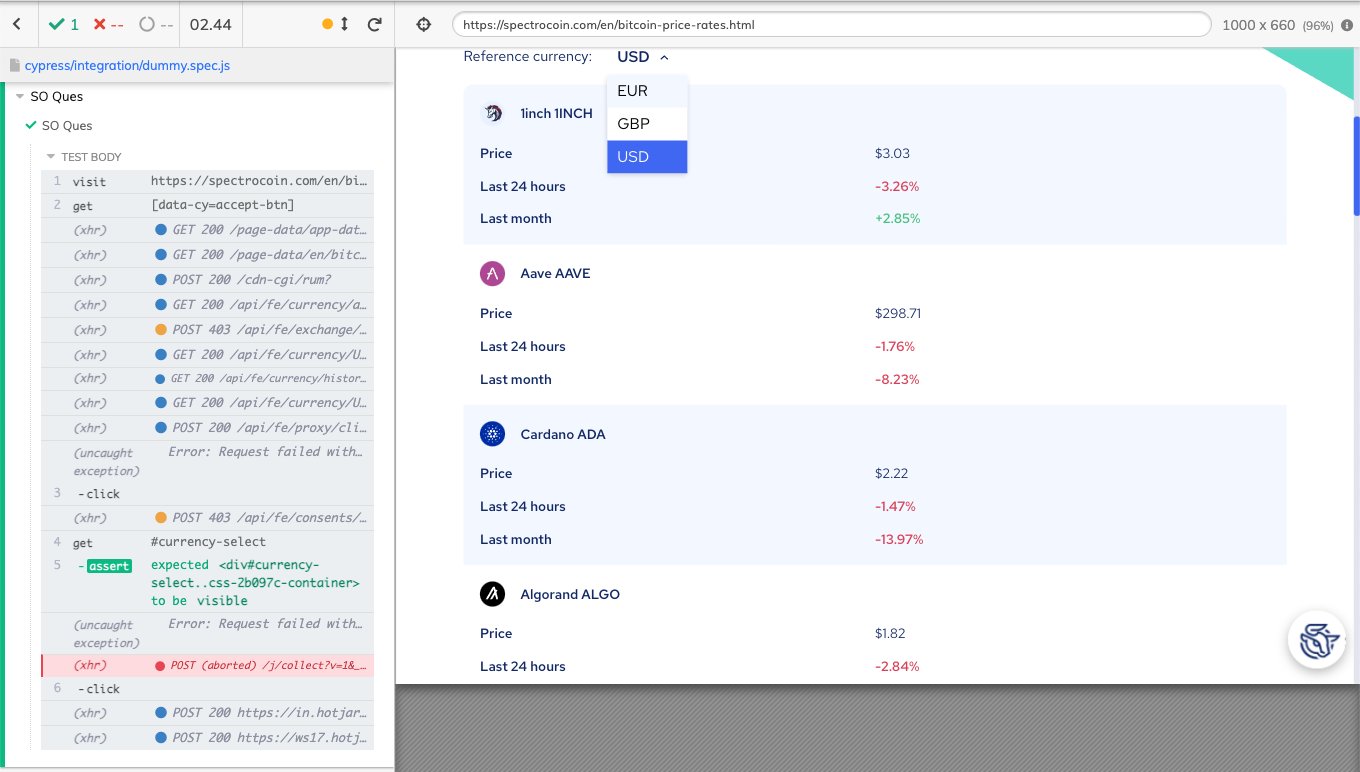Select GBP from the currency list
This screenshot has width=1360, height=772.
coord(647,124)
